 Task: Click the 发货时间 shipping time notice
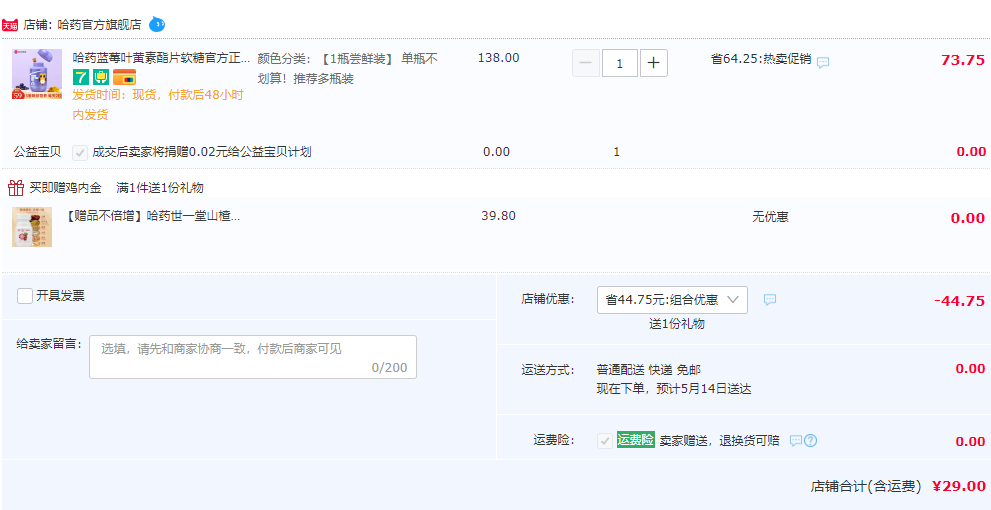coord(158,105)
